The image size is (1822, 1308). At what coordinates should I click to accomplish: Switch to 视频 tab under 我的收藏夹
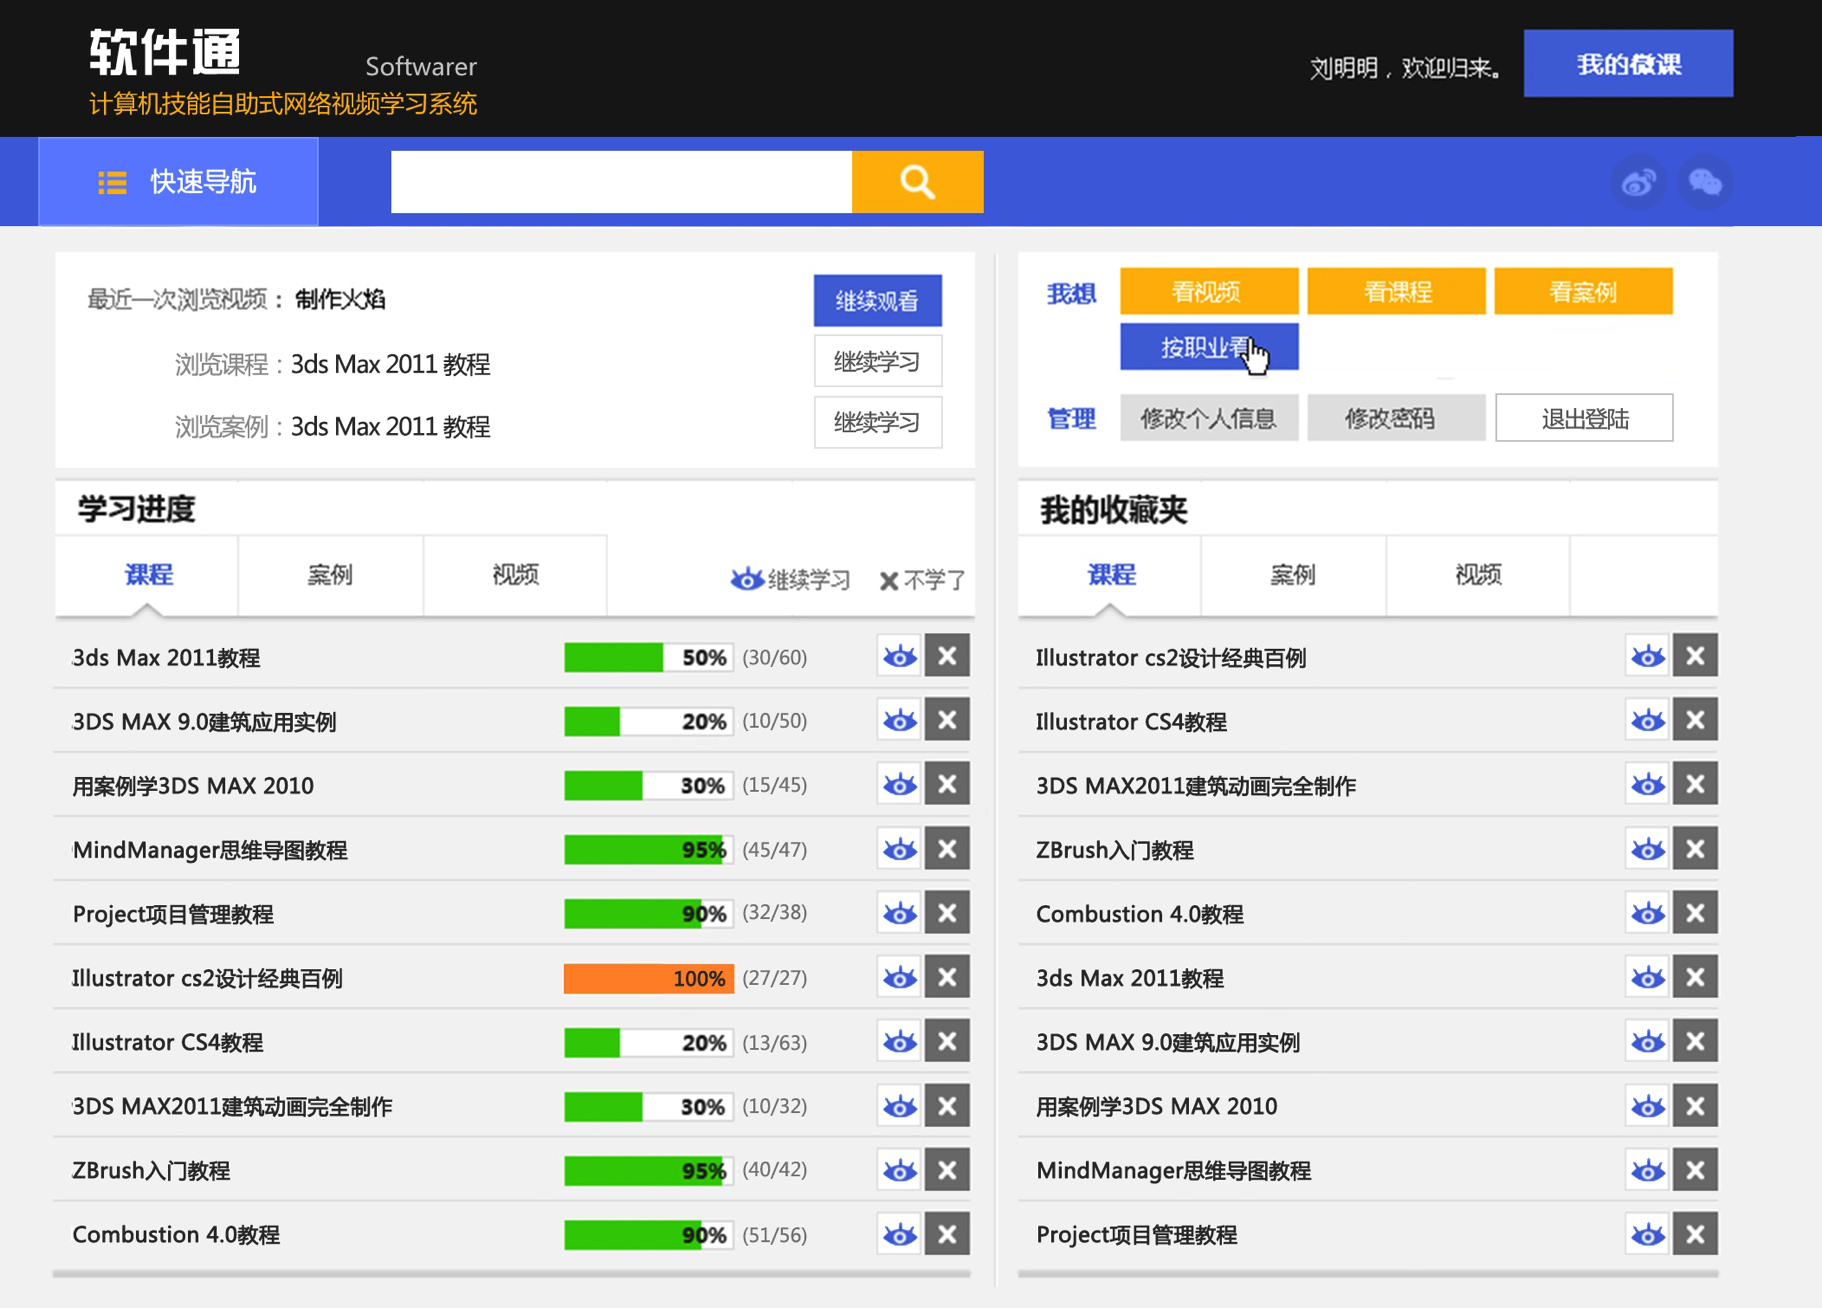[1478, 575]
